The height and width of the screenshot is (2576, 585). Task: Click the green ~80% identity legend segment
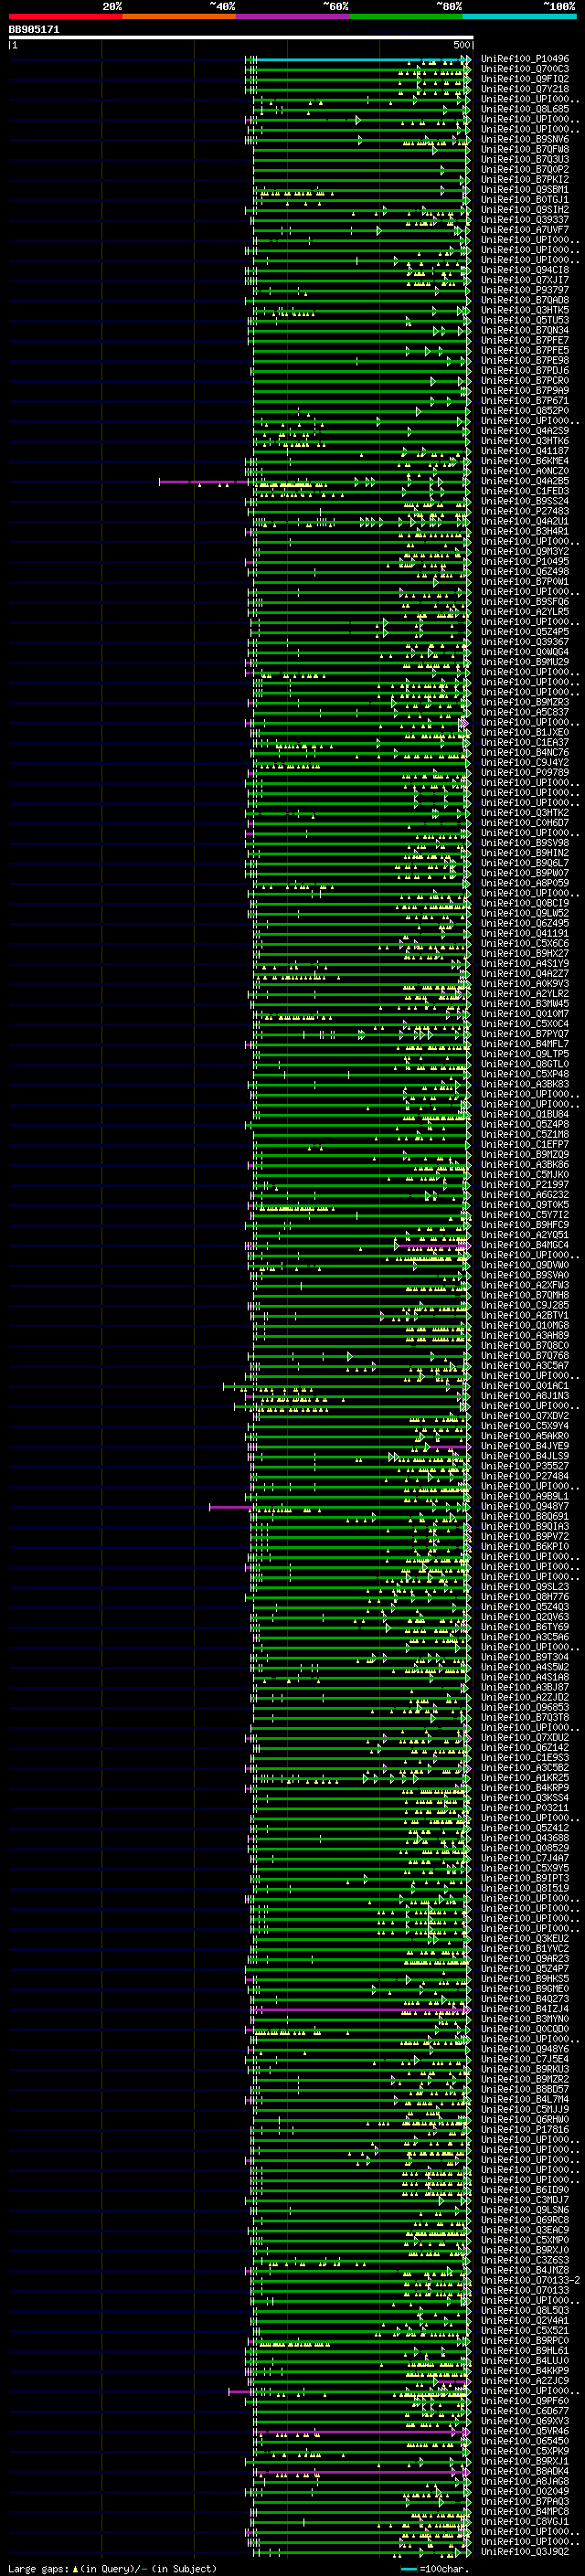point(406,16)
